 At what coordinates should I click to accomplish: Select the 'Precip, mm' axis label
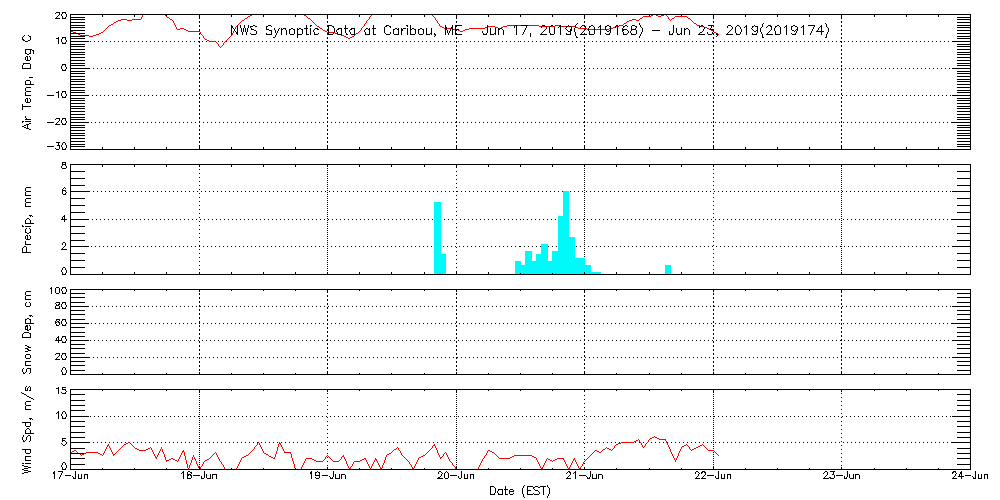28,218
